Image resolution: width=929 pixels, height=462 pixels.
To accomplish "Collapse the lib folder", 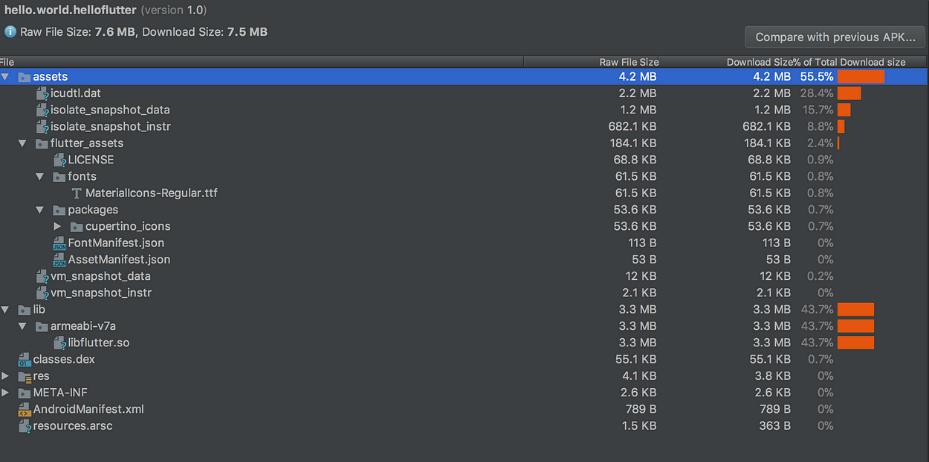I will (x=5, y=309).
